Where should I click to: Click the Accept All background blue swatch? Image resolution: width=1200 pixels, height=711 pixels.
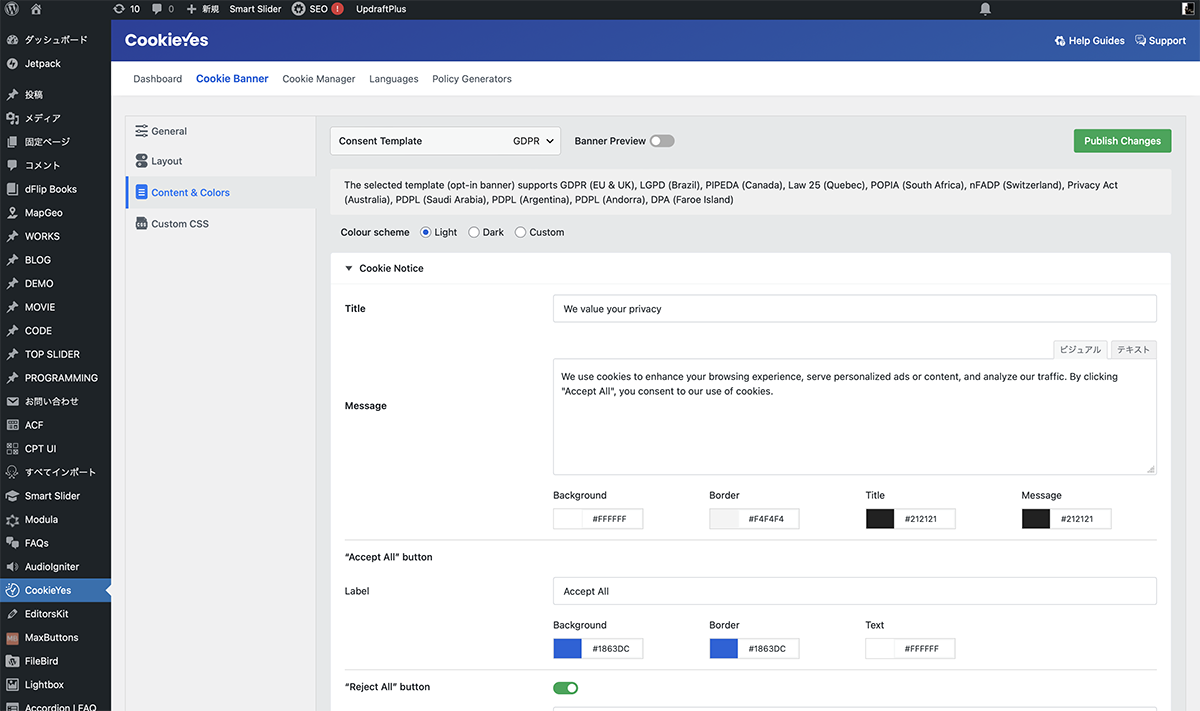(x=567, y=649)
